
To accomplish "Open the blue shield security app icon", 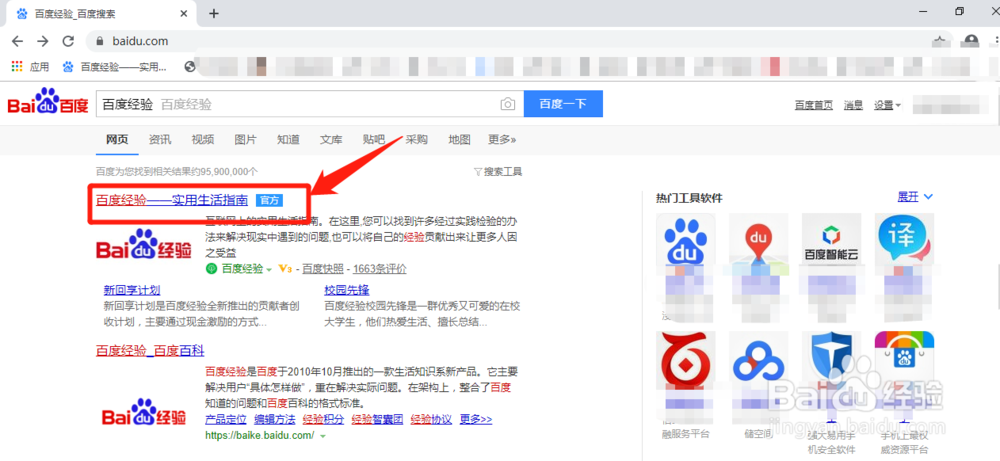I will (x=831, y=360).
